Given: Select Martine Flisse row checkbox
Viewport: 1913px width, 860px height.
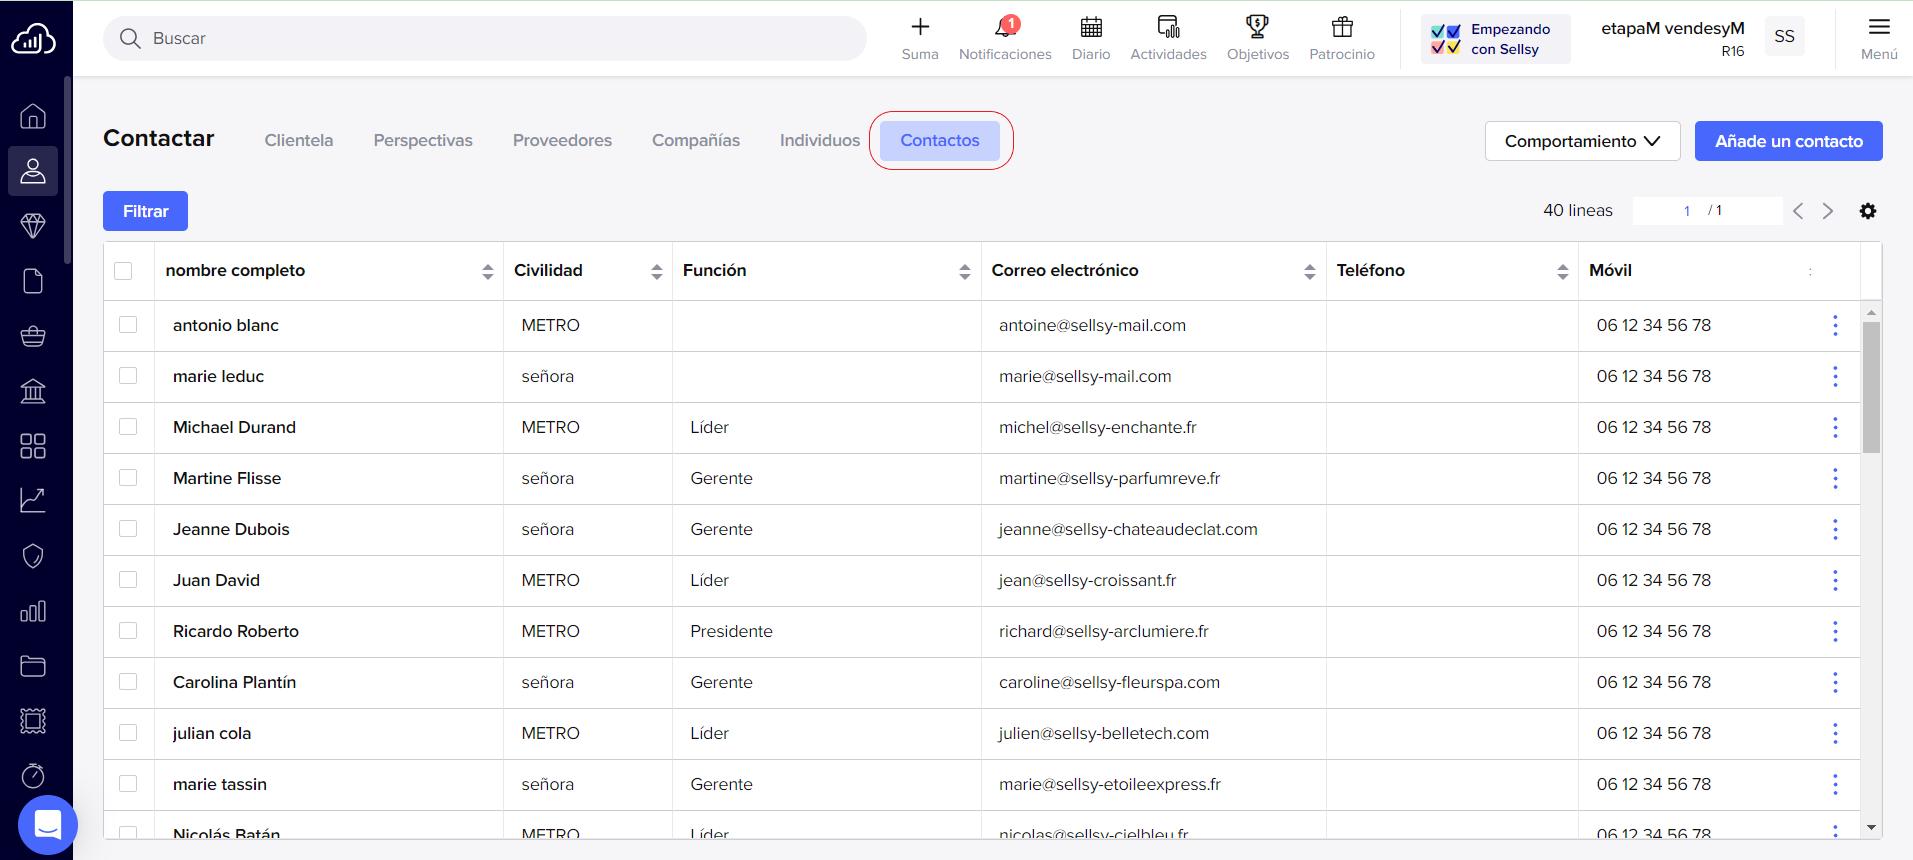Looking at the screenshot, I should tap(128, 478).
